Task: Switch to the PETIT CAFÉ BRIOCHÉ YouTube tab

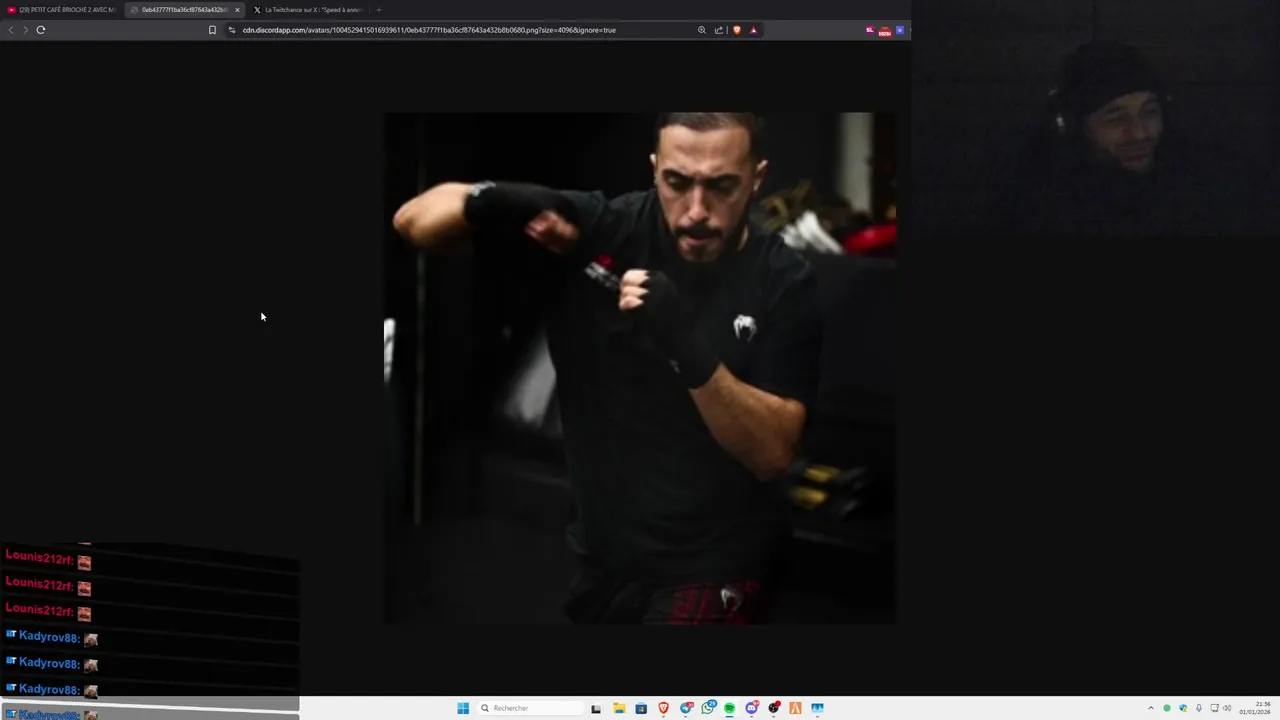Action: point(61,10)
